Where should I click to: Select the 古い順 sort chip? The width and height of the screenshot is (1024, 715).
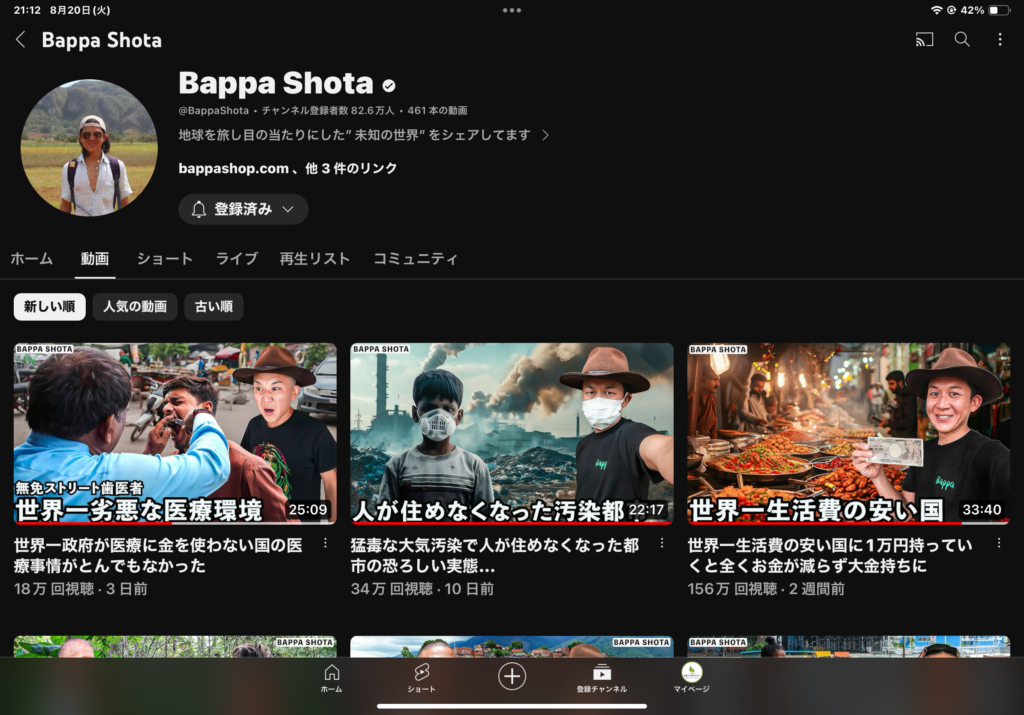point(214,307)
